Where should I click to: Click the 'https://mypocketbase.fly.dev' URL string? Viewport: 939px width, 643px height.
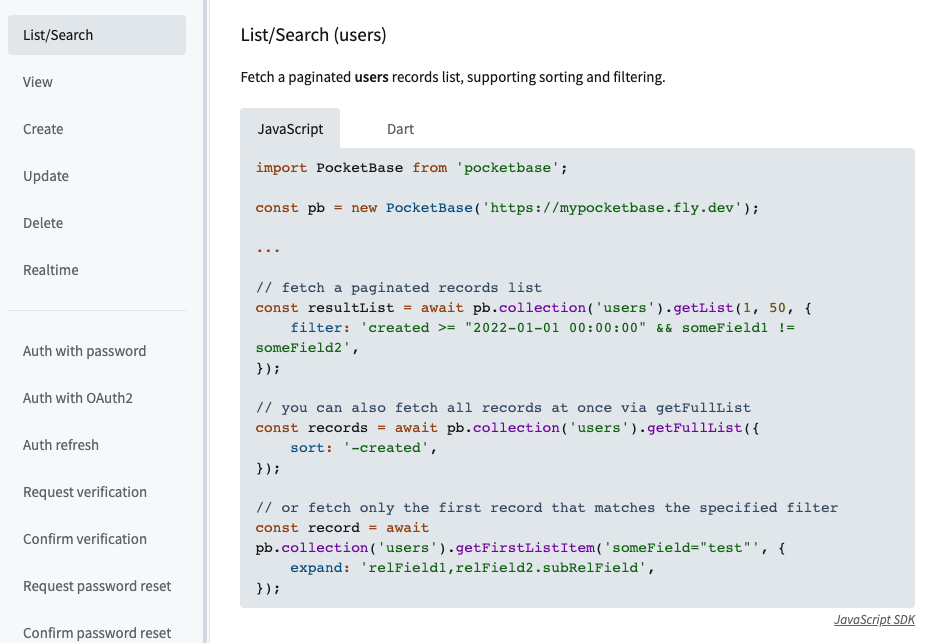[x=612, y=208]
